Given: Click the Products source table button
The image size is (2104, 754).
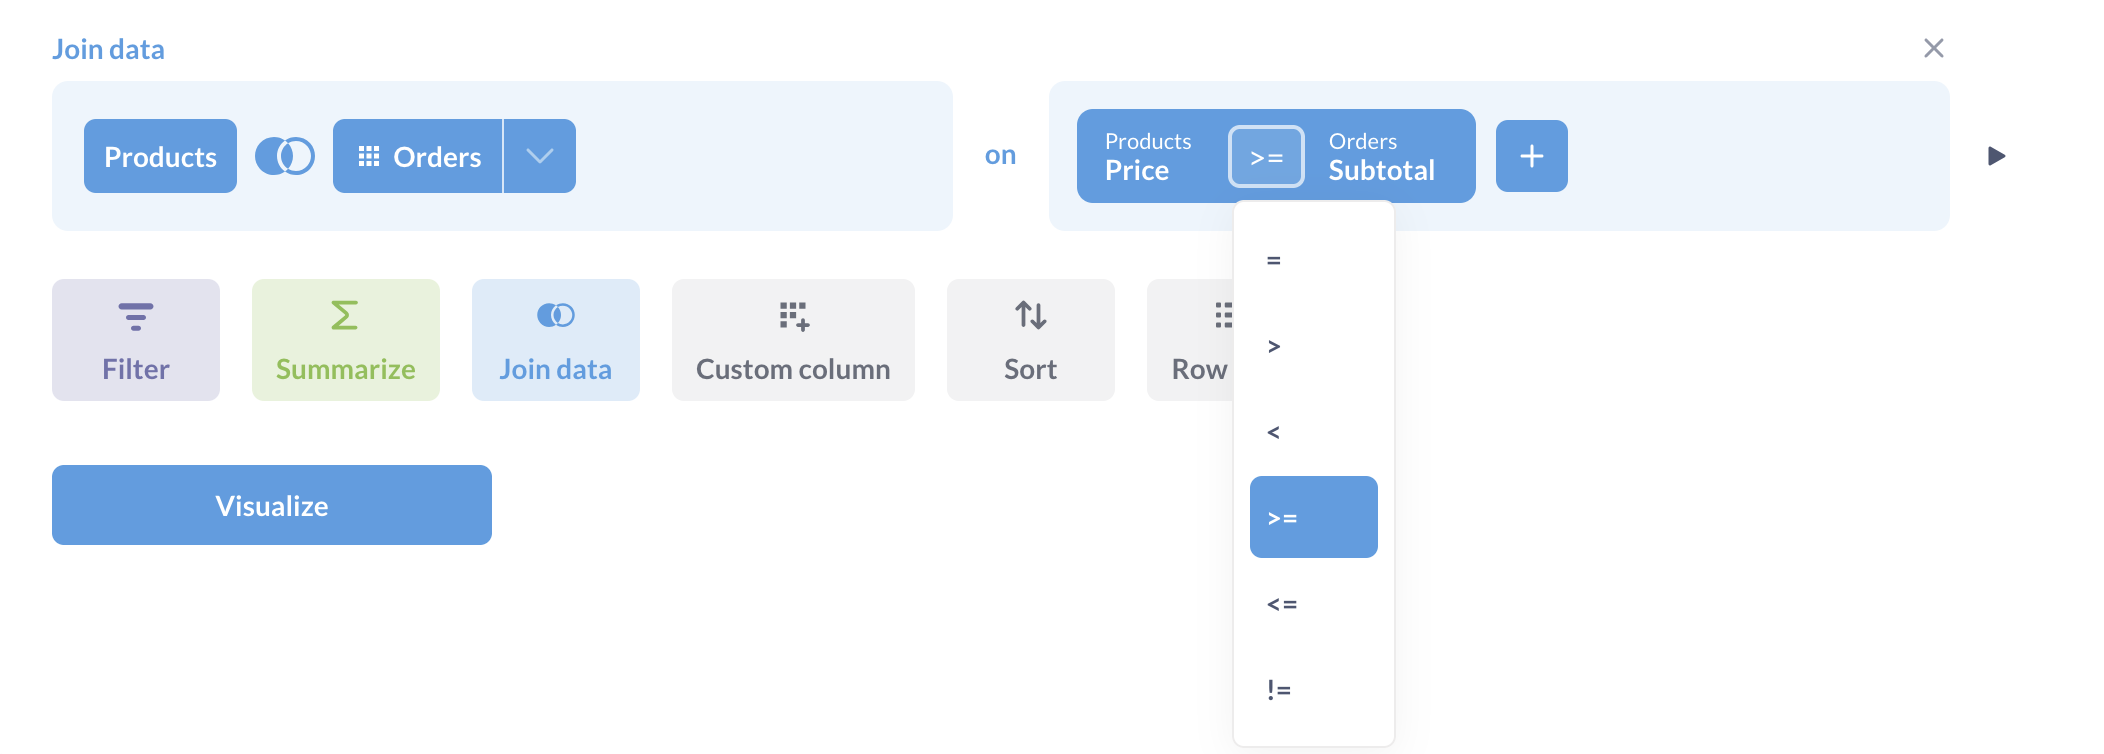Looking at the screenshot, I should click(160, 156).
